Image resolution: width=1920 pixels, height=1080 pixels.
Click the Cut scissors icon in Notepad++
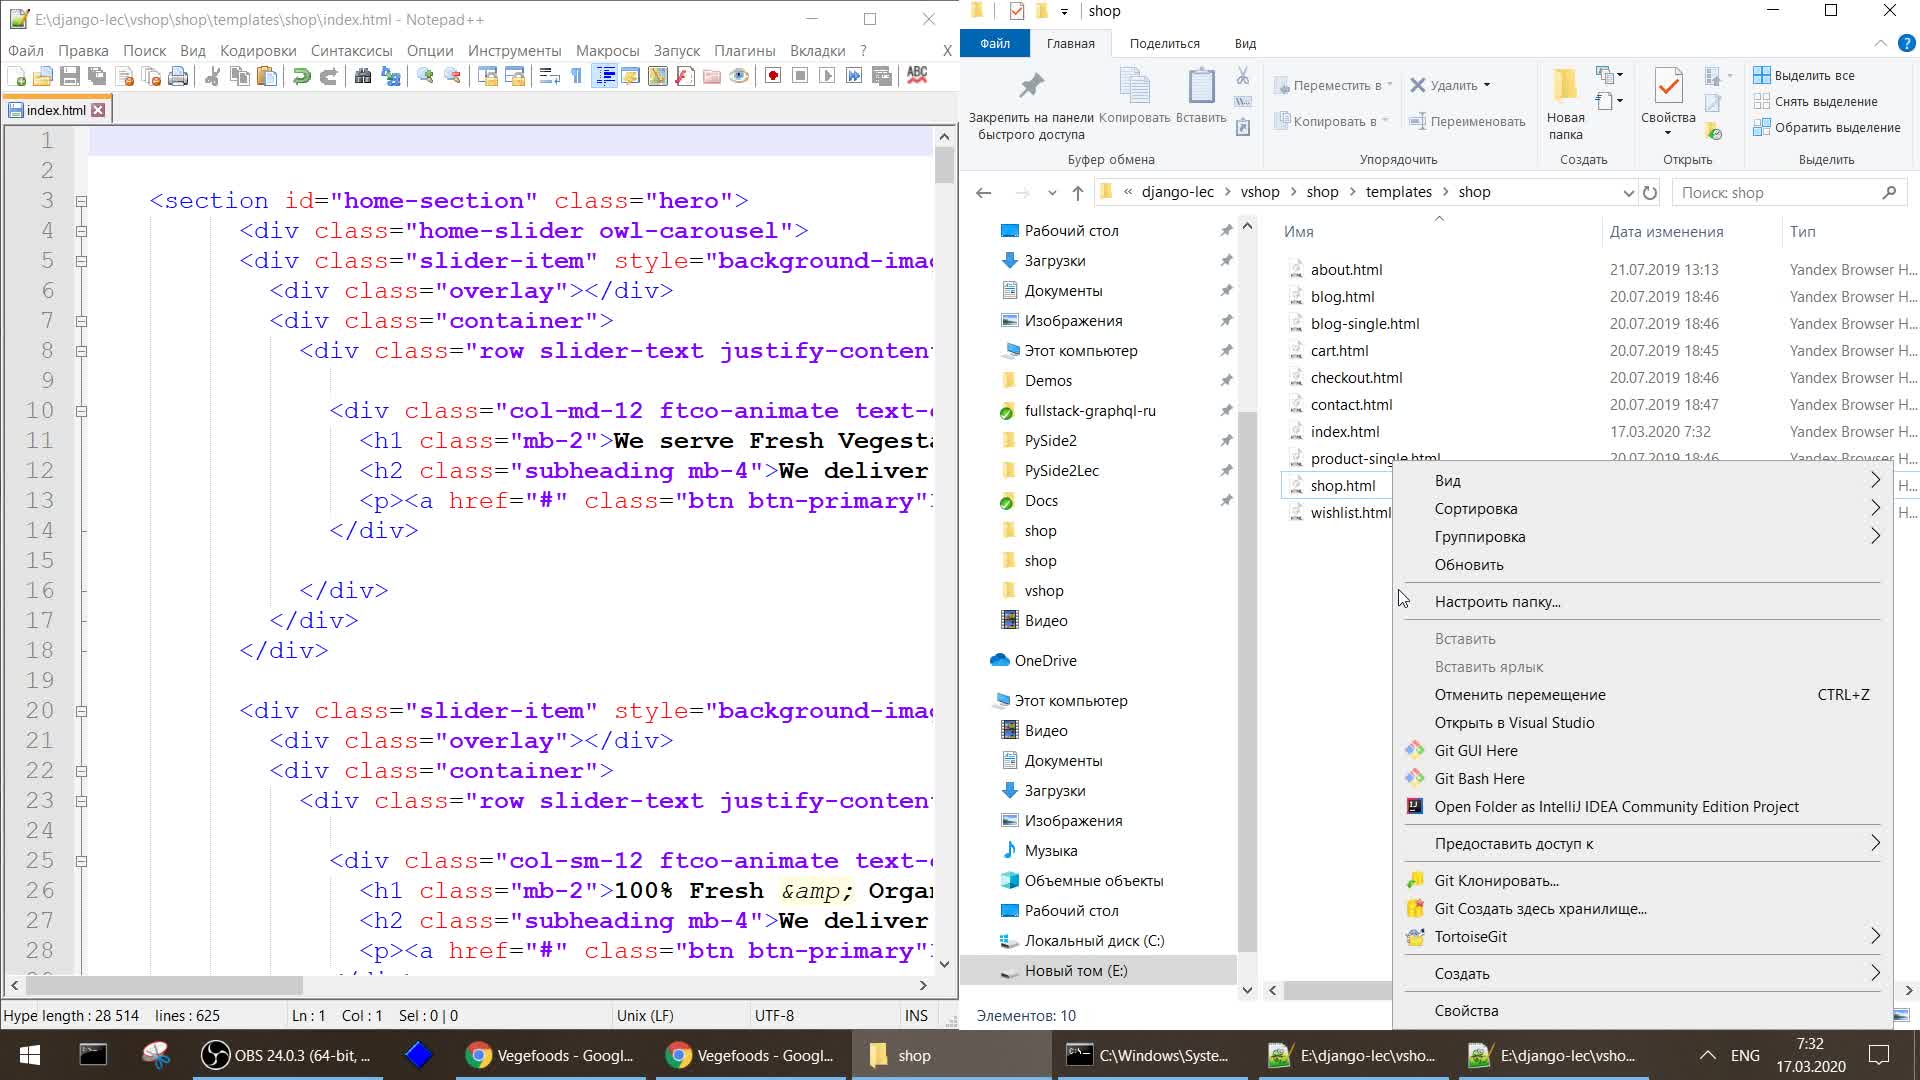(x=212, y=76)
